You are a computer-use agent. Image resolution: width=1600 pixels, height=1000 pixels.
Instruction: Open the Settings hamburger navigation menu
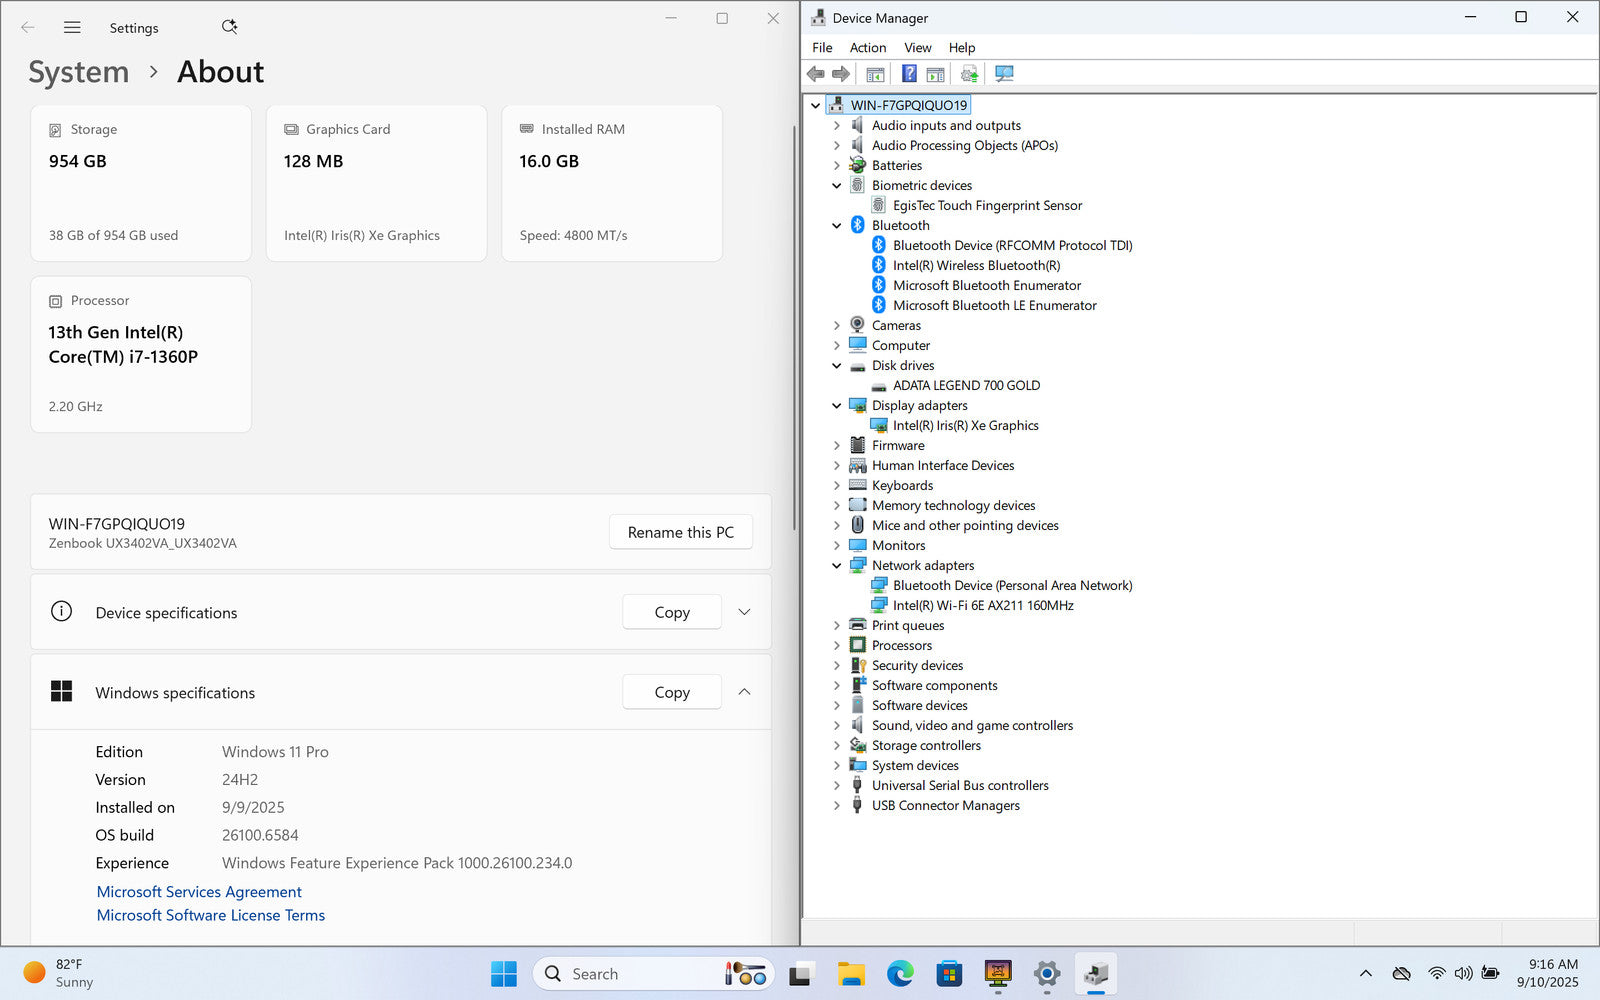72,27
